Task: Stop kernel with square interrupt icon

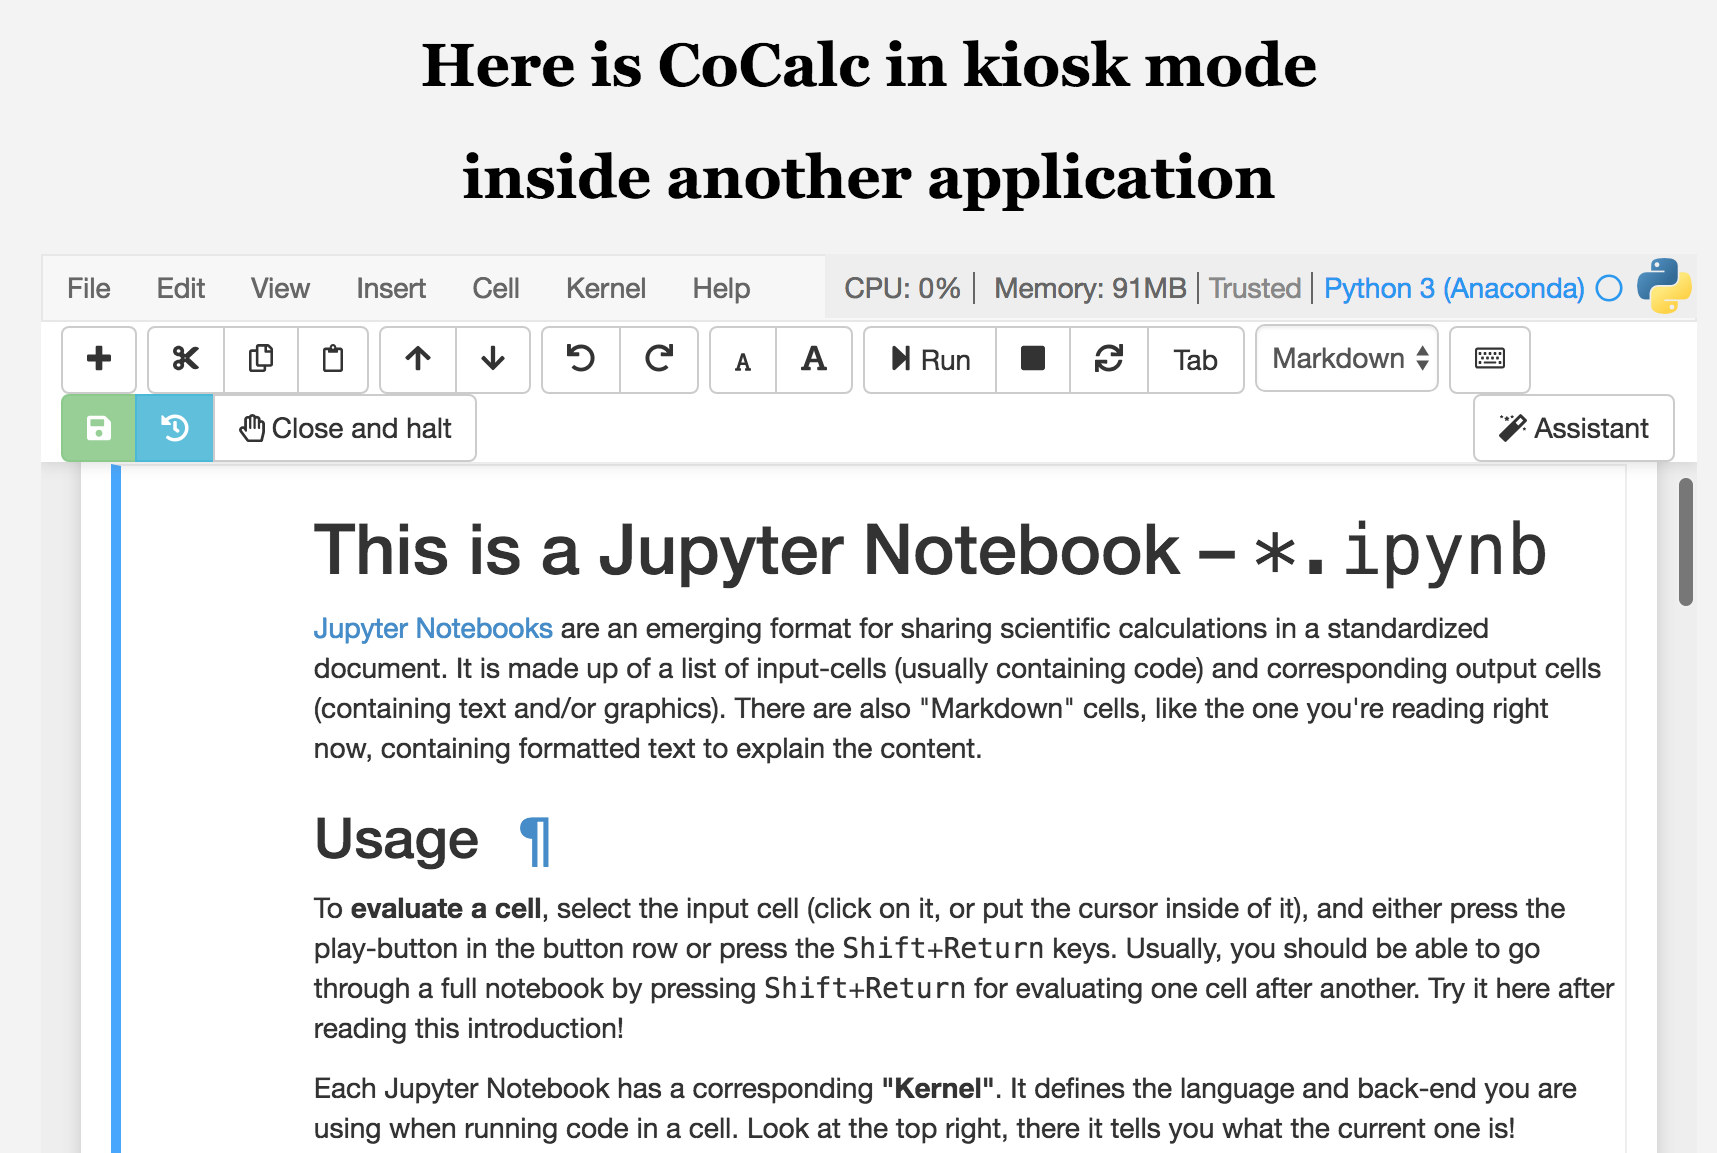Action: click(x=1033, y=359)
